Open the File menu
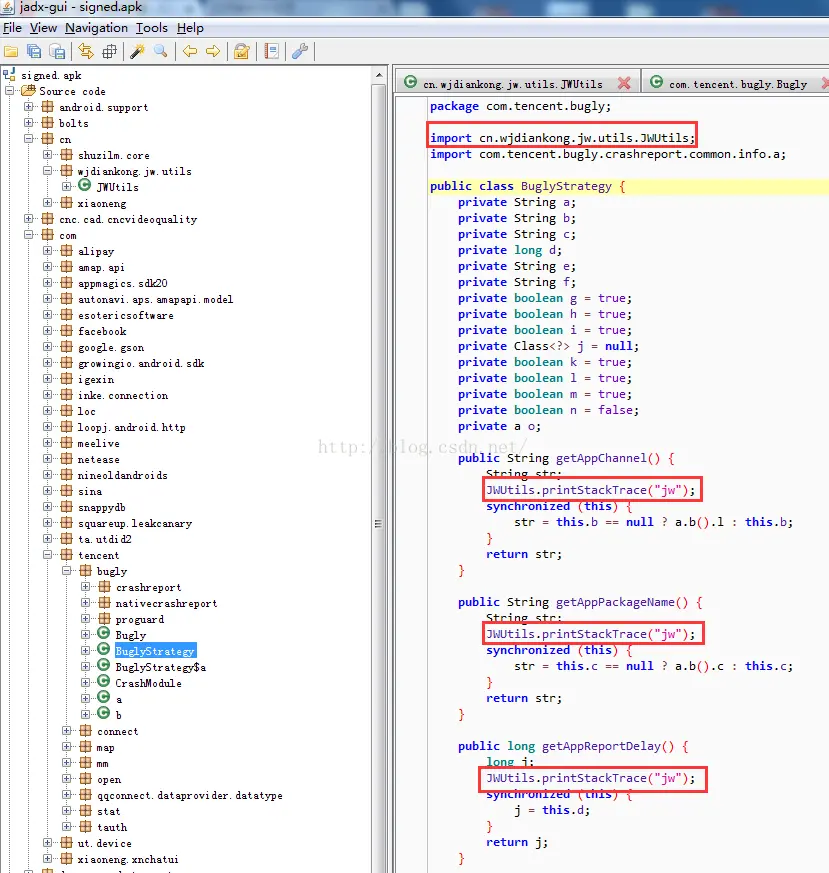The image size is (829, 873). tap(12, 28)
